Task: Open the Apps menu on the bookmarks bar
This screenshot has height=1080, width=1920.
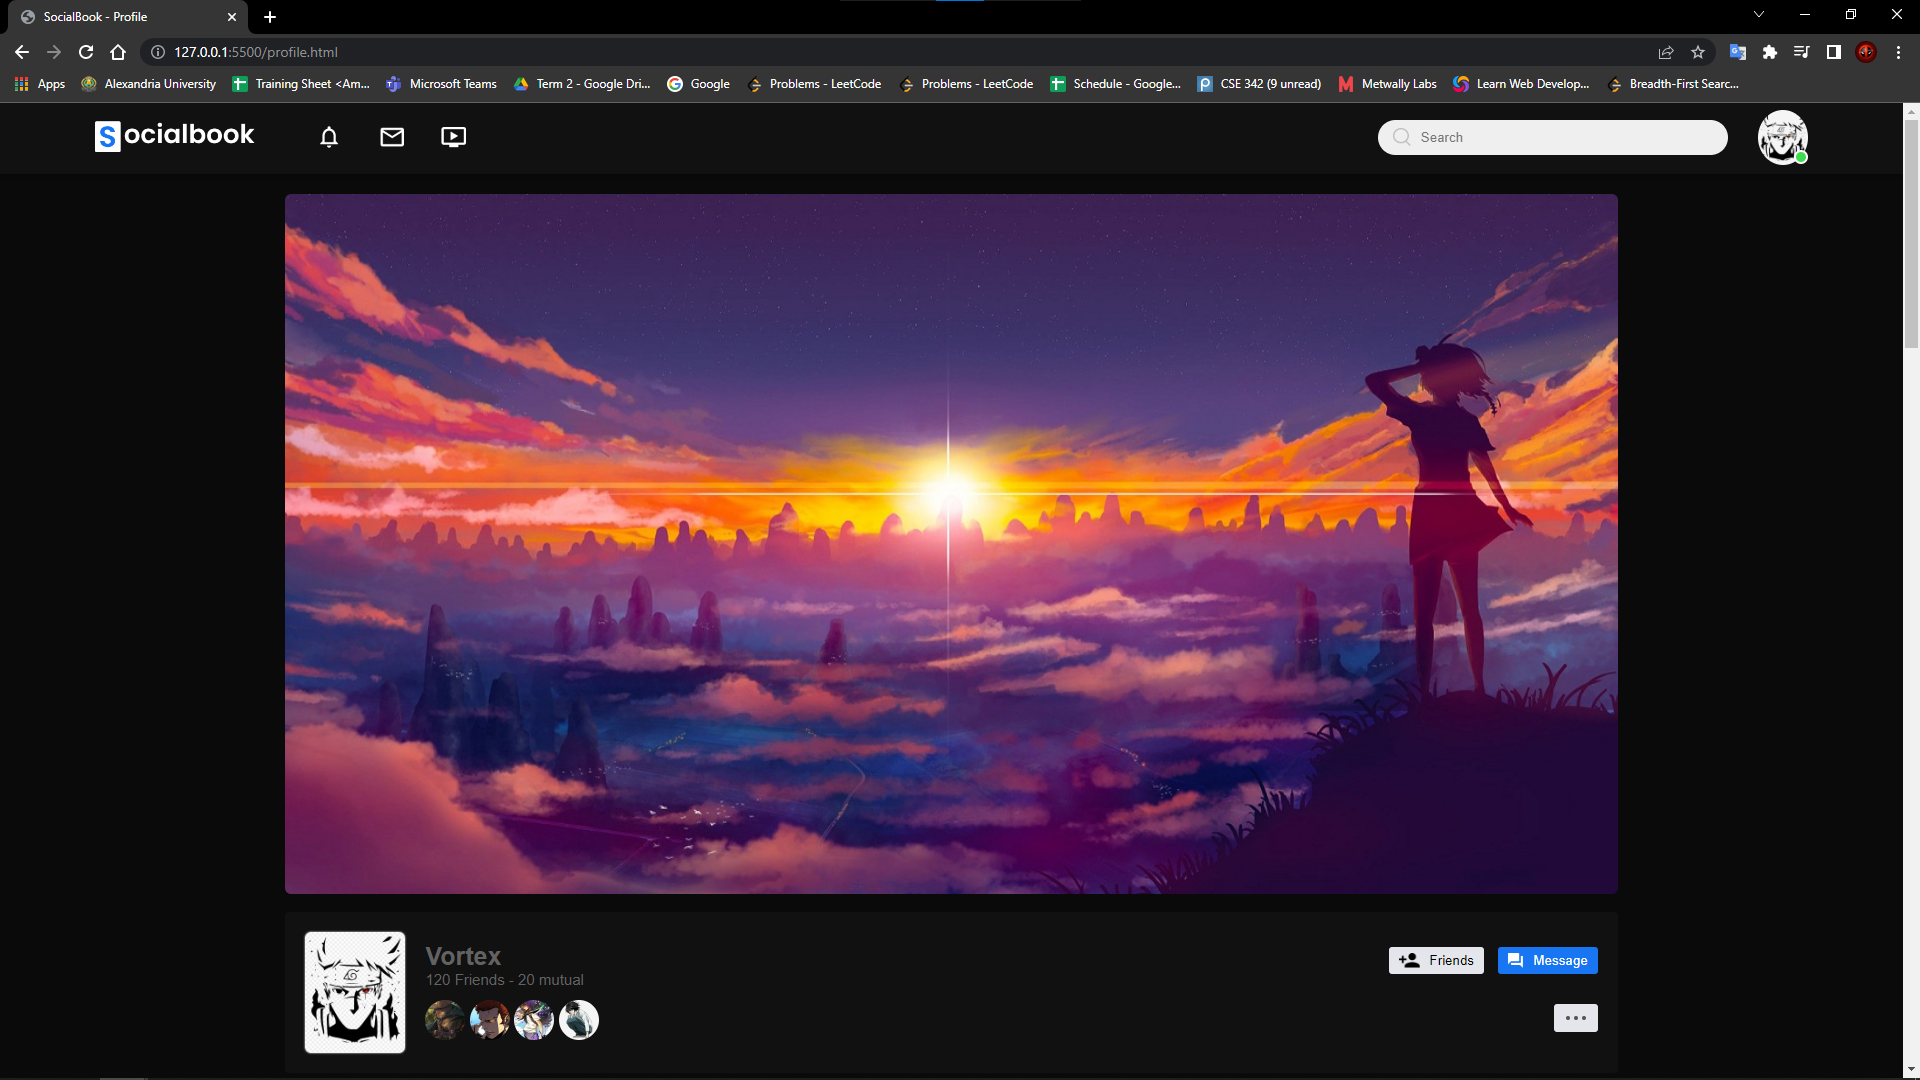Action: point(40,84)
